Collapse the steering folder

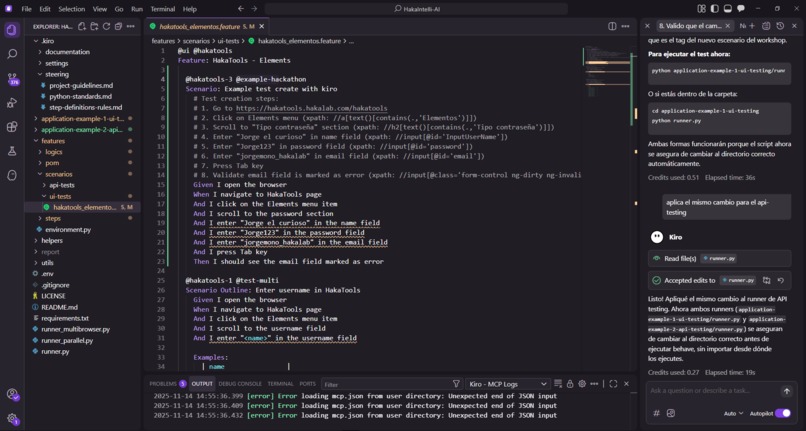pyautogui.click(x=57, y=74)
